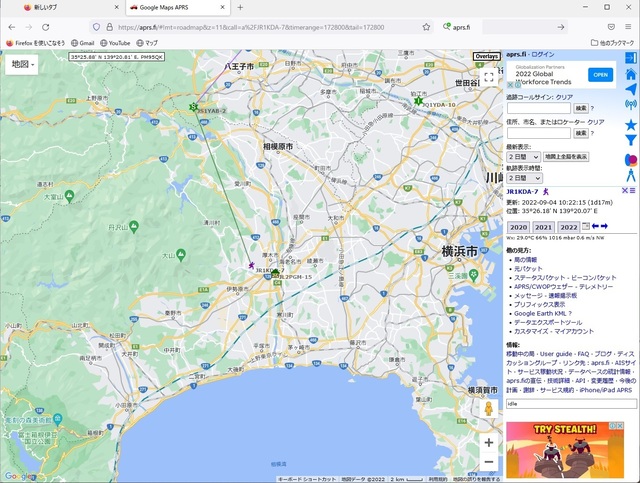Click the 地図上全局を表示 button
Image resolution: width=640 pixels, height=483 pixels.
pos(566,157)
